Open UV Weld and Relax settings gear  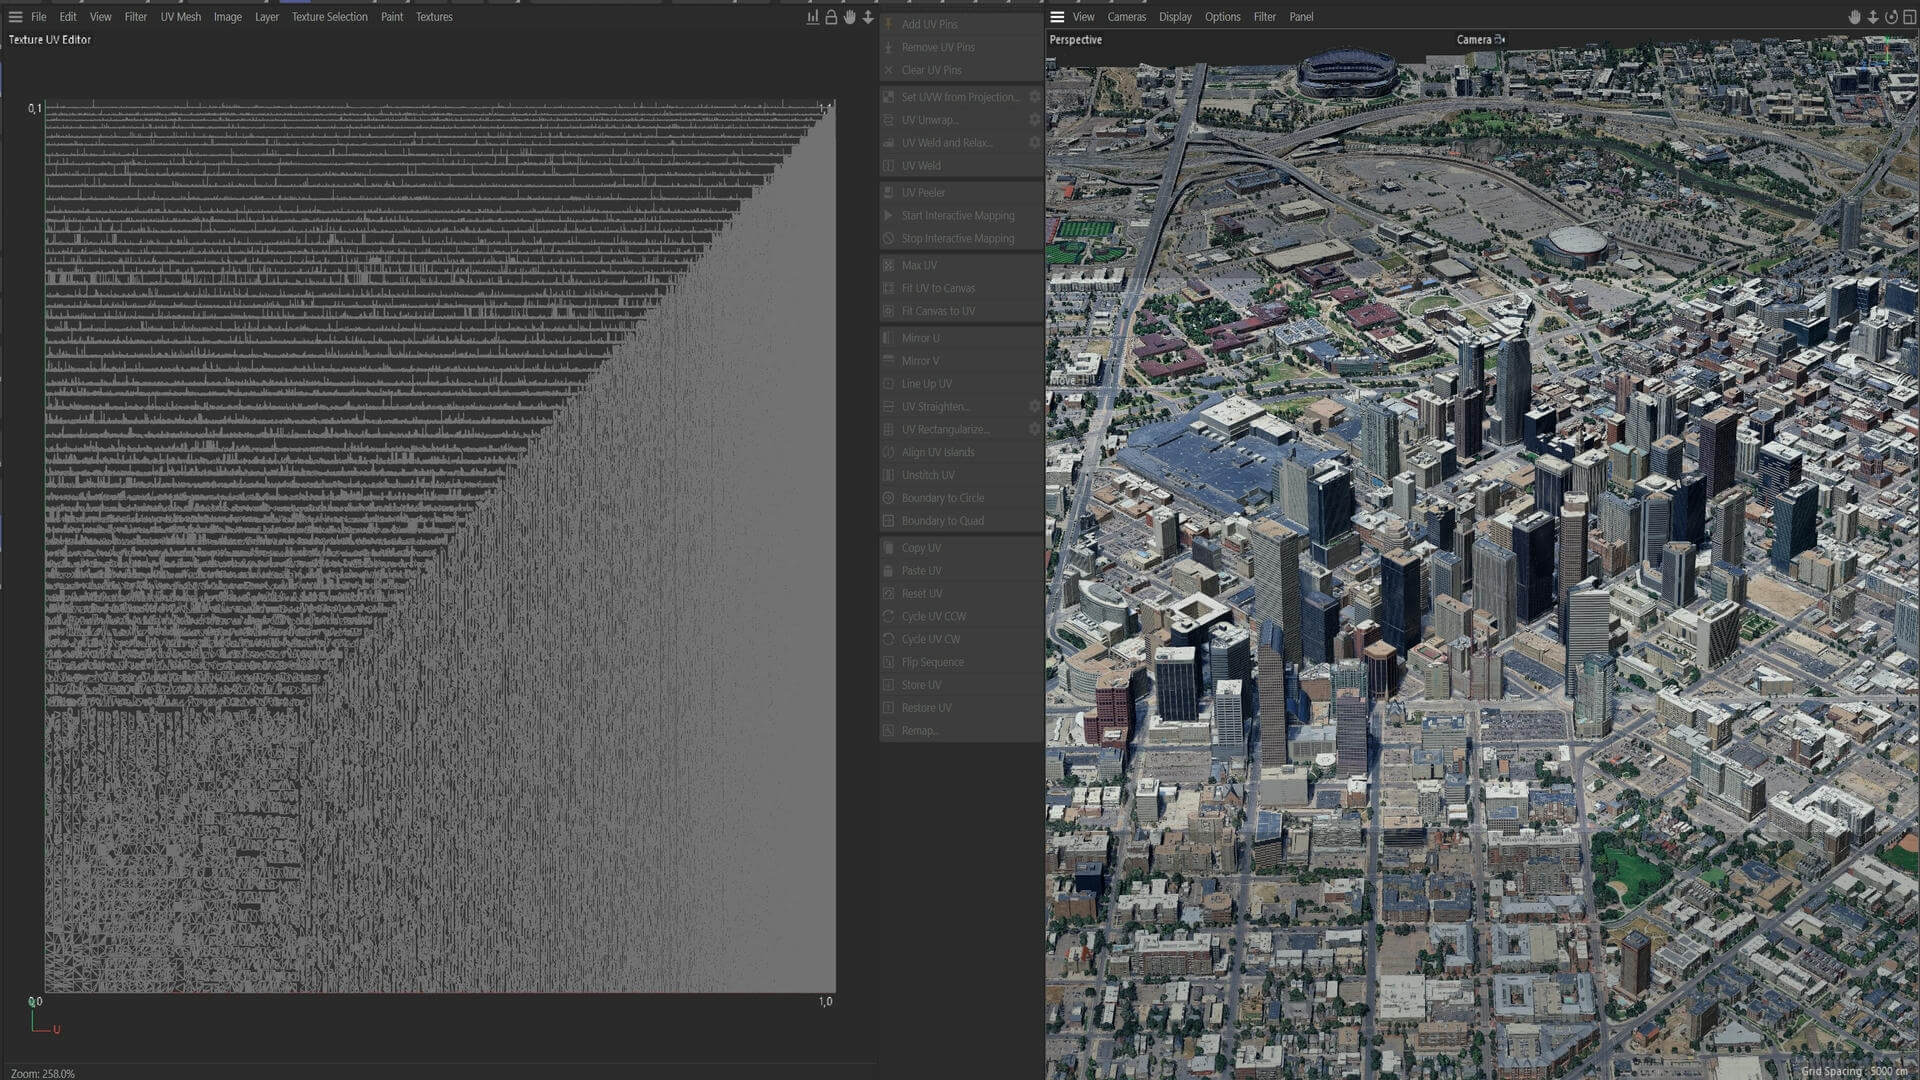(x=1035, y=143)
